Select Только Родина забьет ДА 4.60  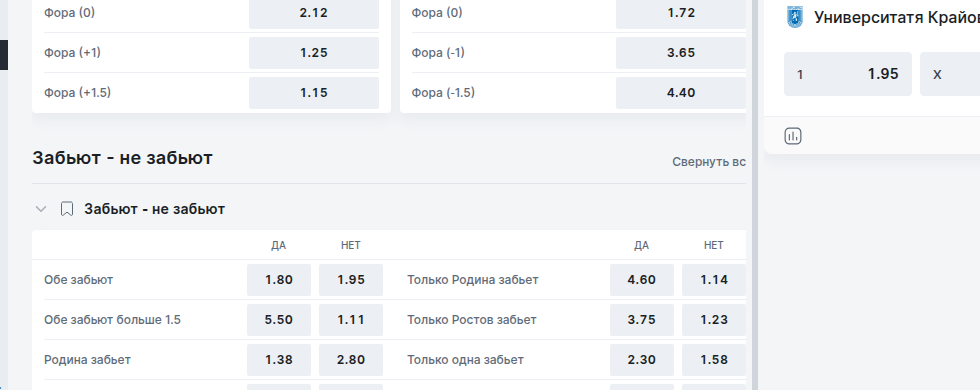(642, 280)
